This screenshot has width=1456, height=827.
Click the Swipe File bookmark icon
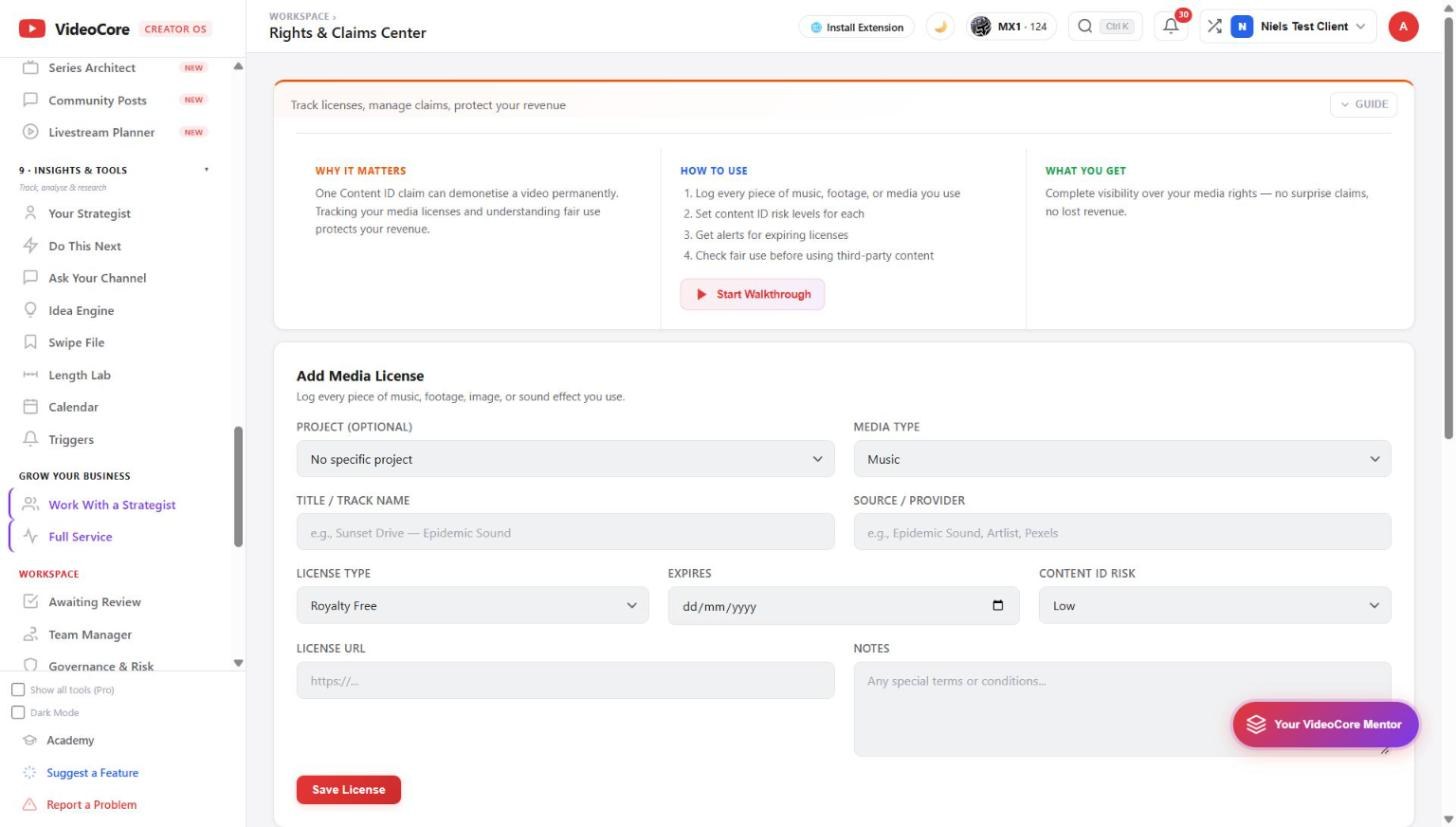(x=30, y=342)
